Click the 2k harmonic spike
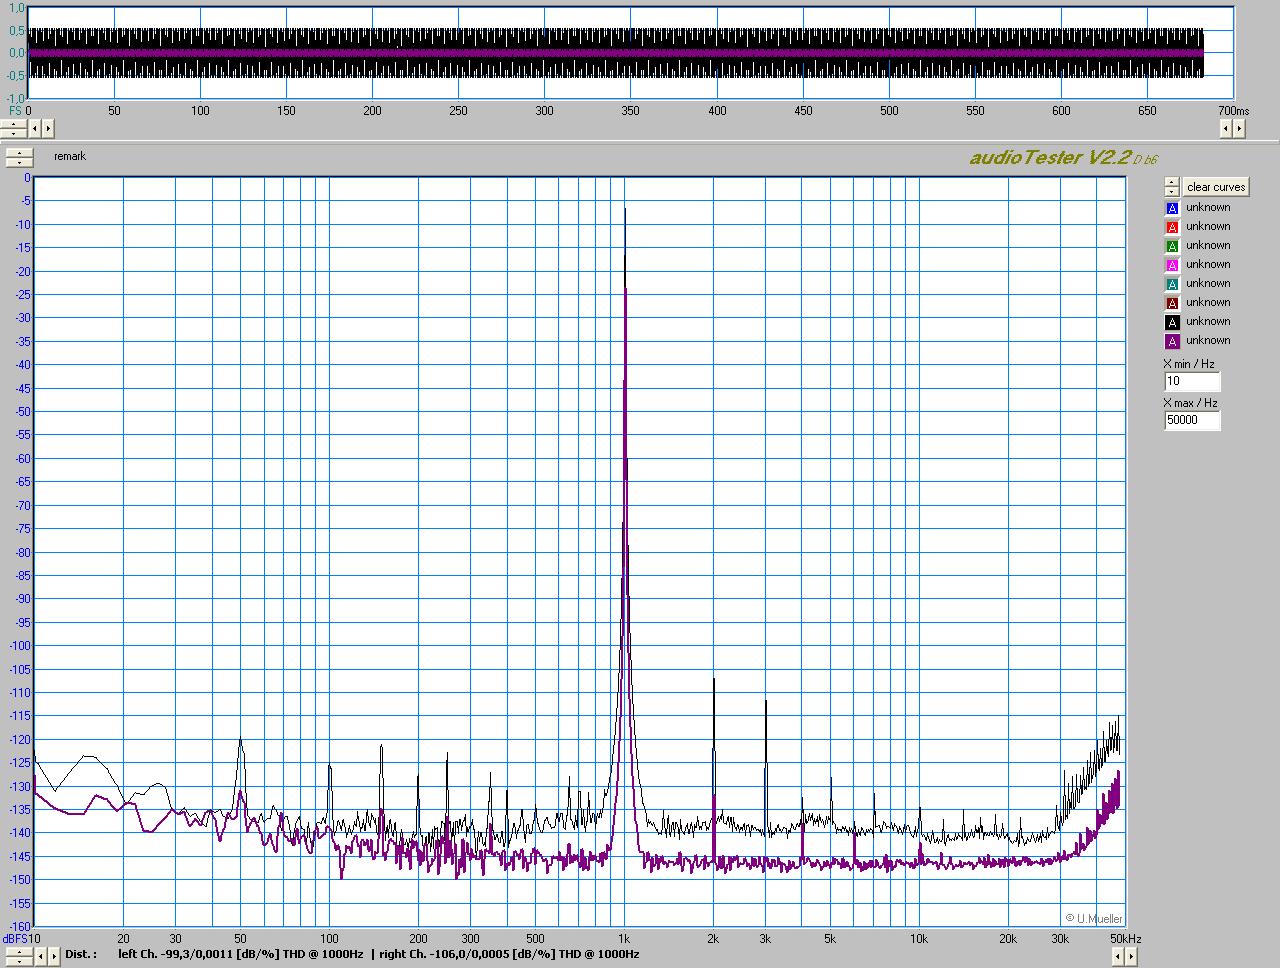Viewport: 1280px width, 968px height. (714, 682)
